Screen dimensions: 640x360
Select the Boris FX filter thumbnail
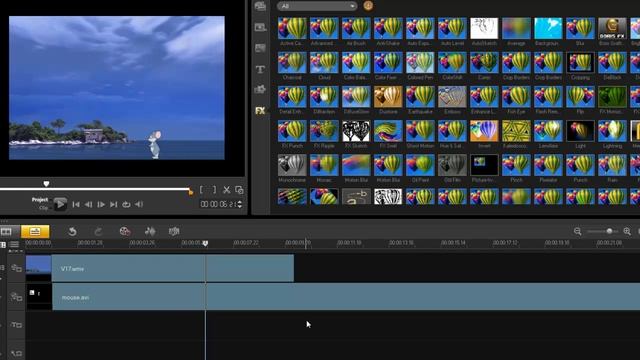[612, 29]
